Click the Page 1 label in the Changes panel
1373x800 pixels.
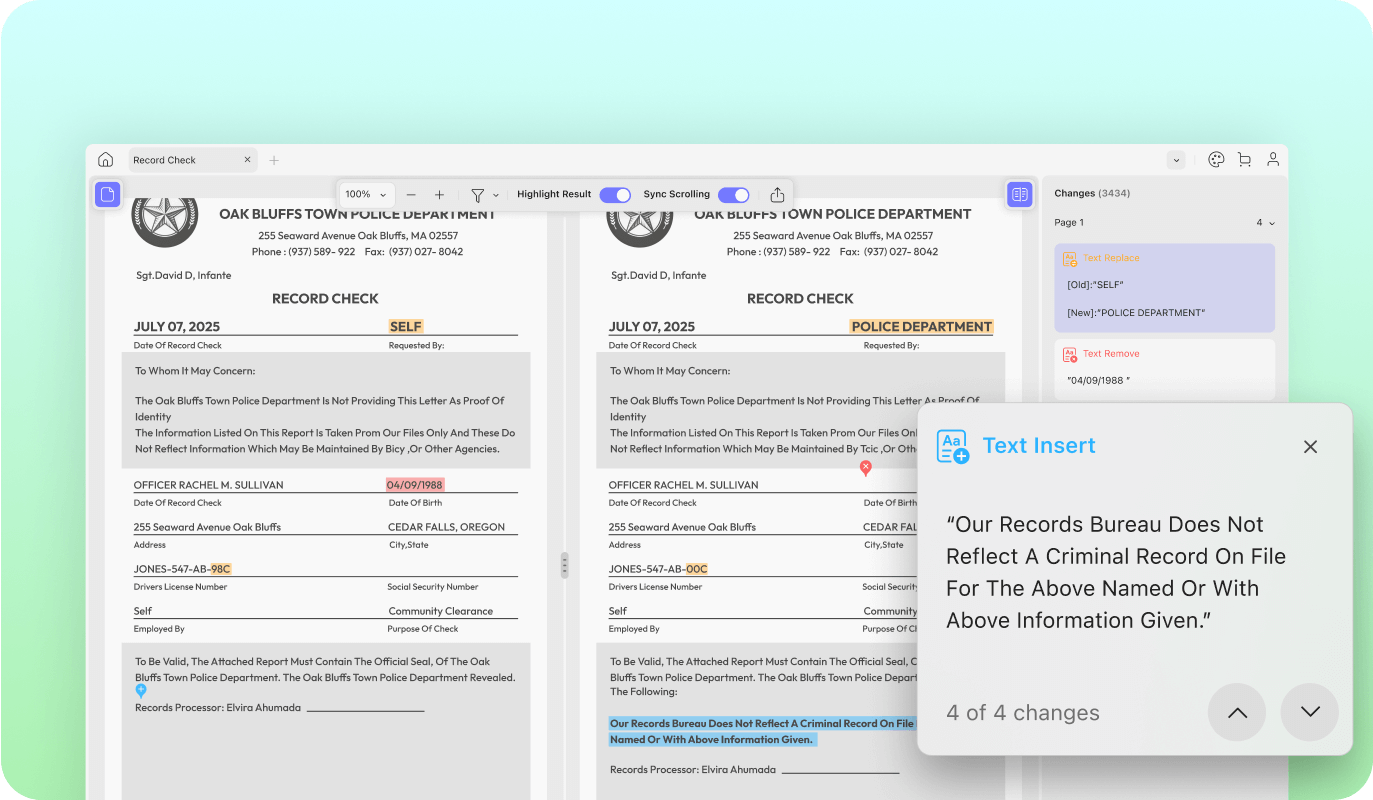point(1069,223)
